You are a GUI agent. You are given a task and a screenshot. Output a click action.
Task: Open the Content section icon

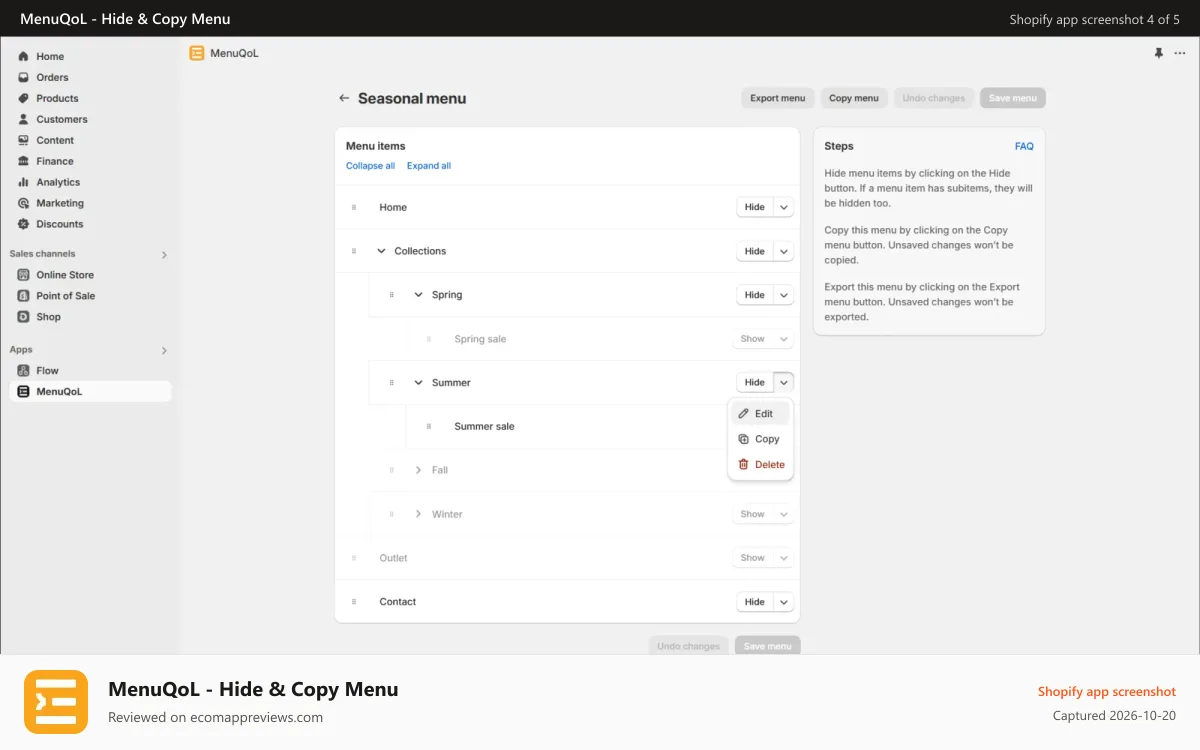pyautogui.click(x=23, y=141)
